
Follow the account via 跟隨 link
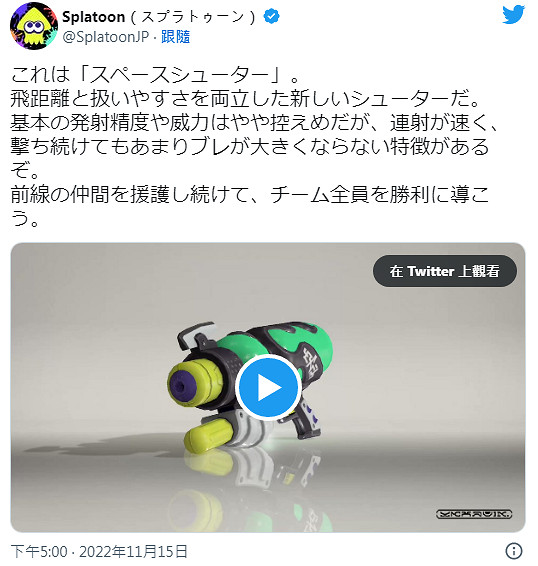pos(175,37)
